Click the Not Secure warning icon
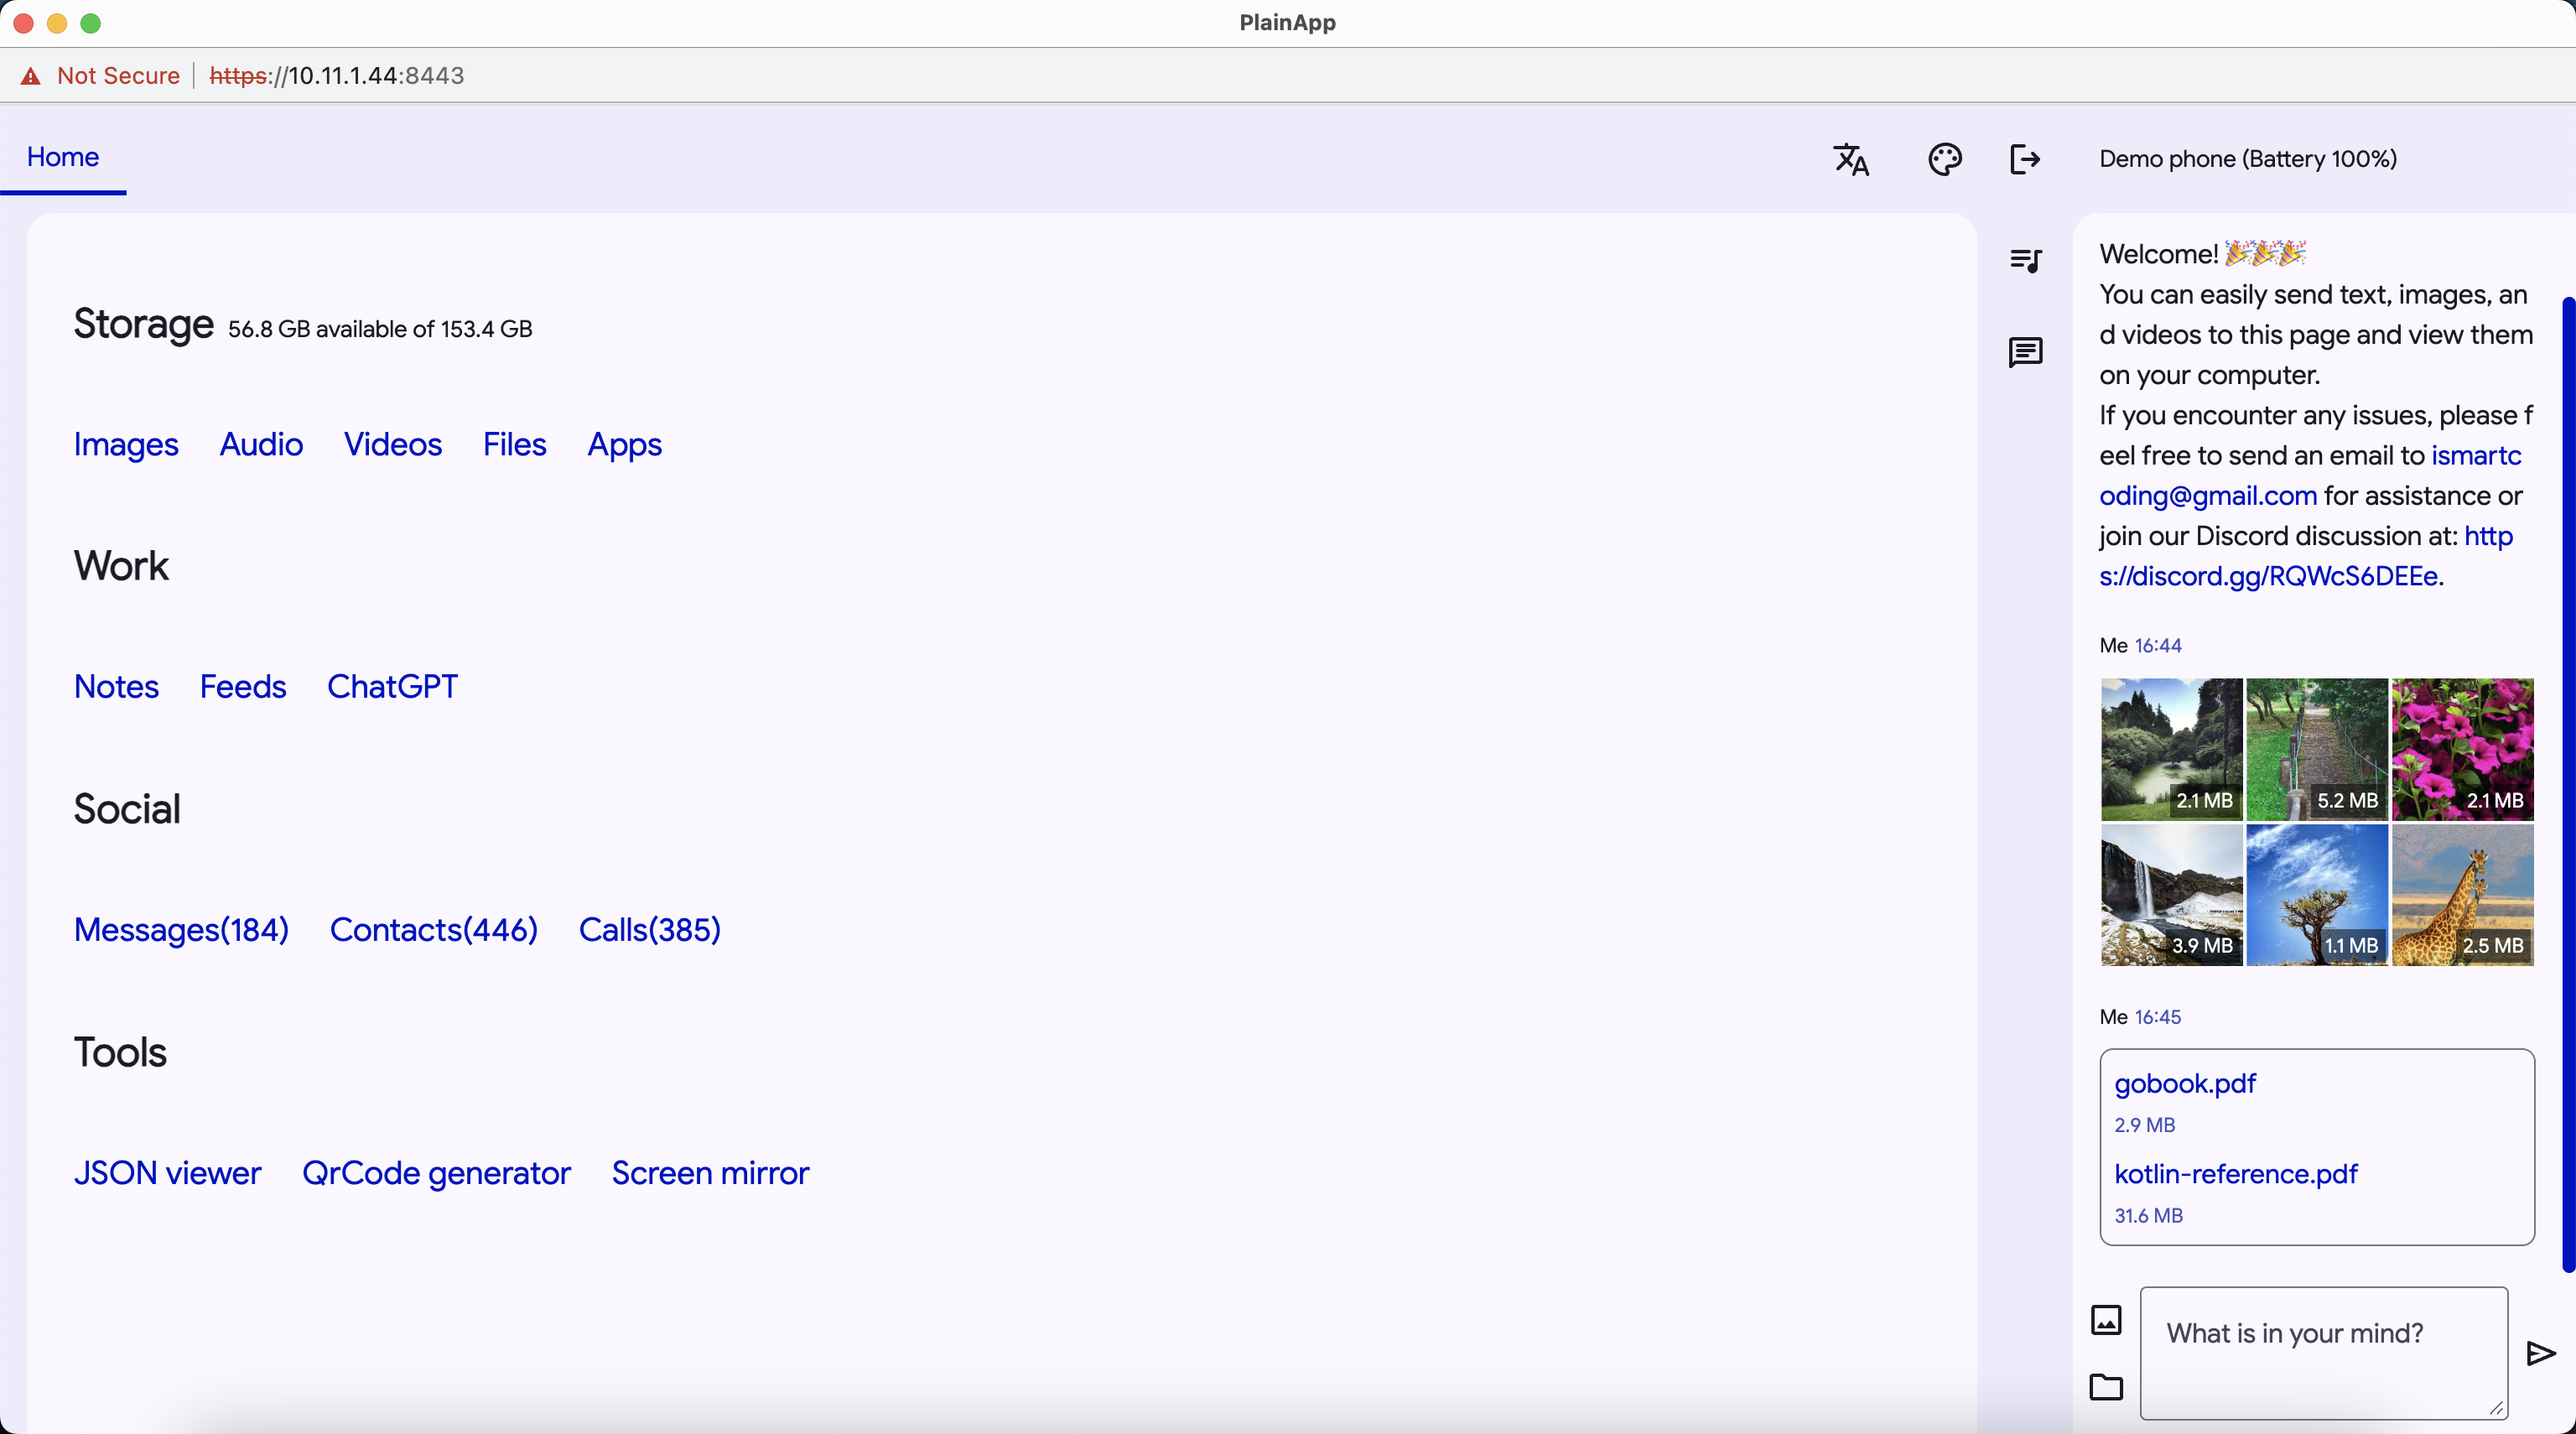 [x=31, y=76]
